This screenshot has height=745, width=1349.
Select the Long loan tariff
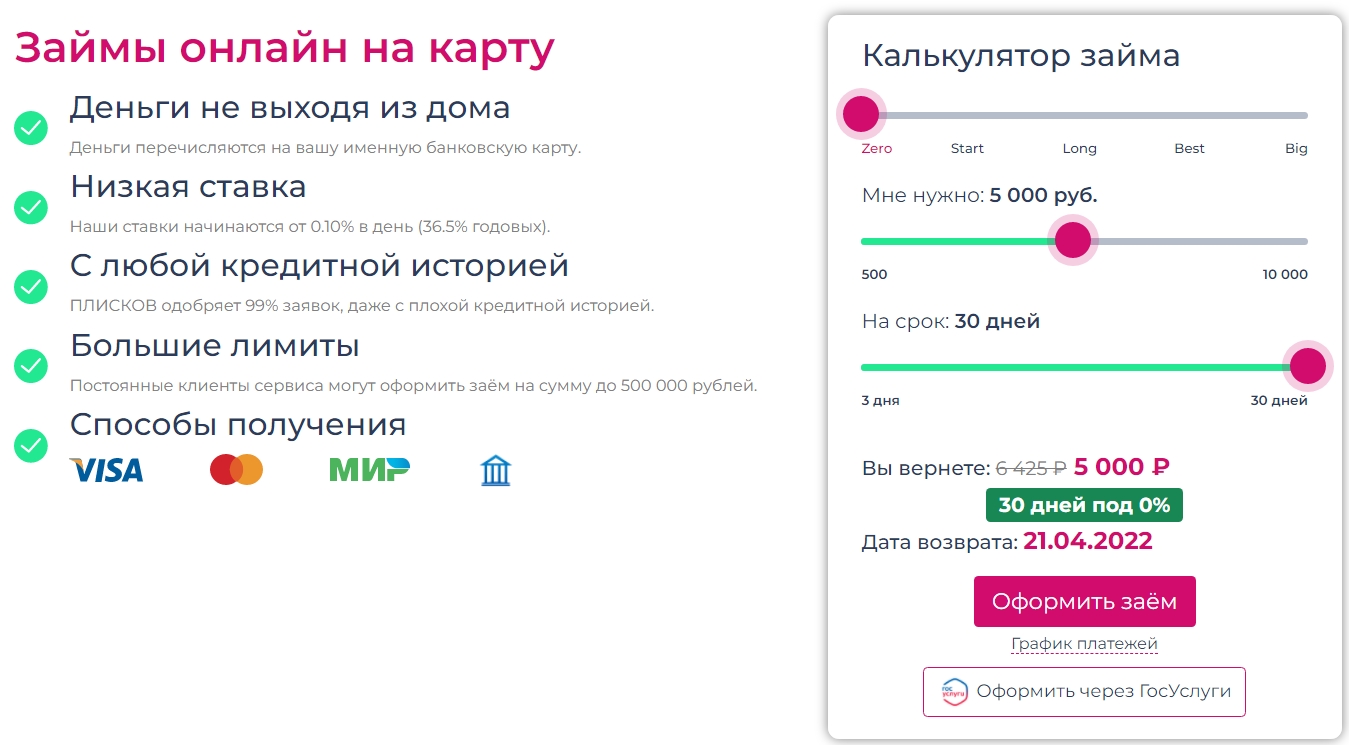click(1079, 148)
